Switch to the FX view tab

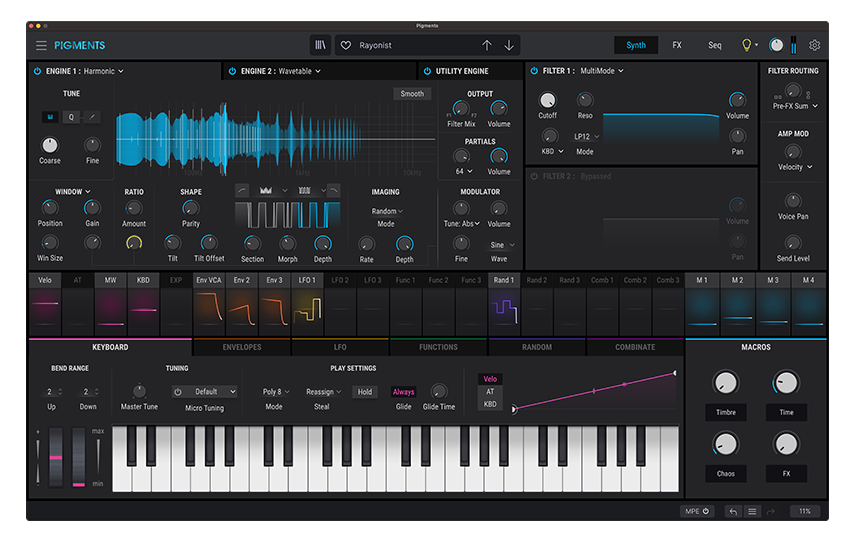(x=677, y=45)
